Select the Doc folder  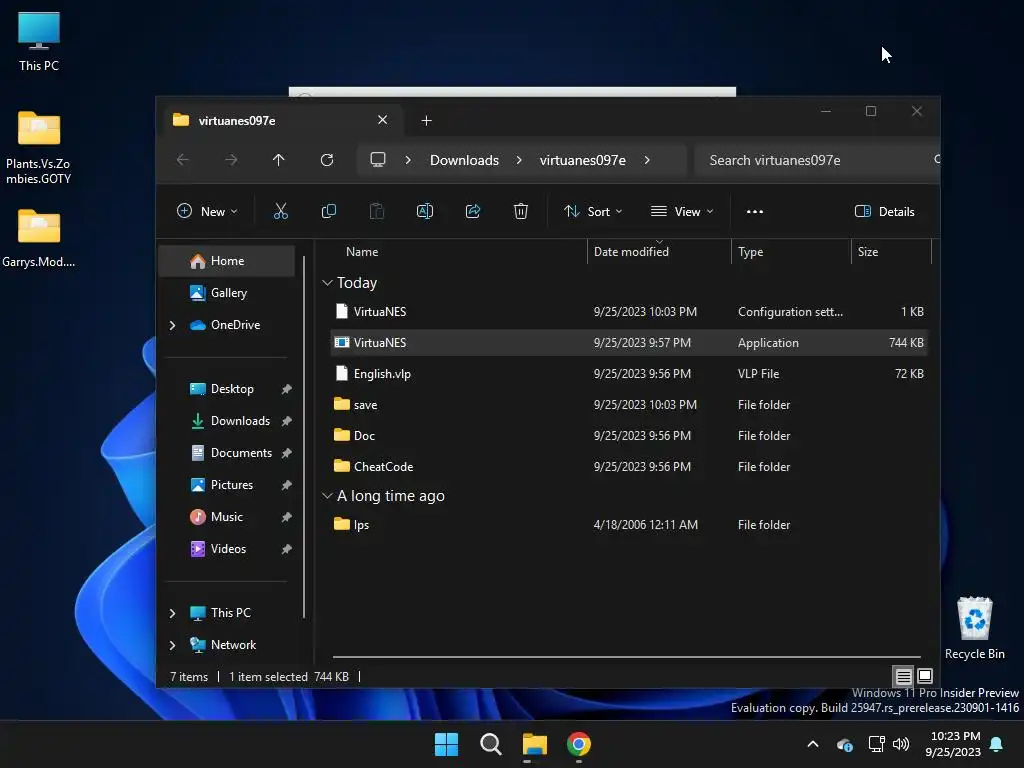click(x=629, y=436)
